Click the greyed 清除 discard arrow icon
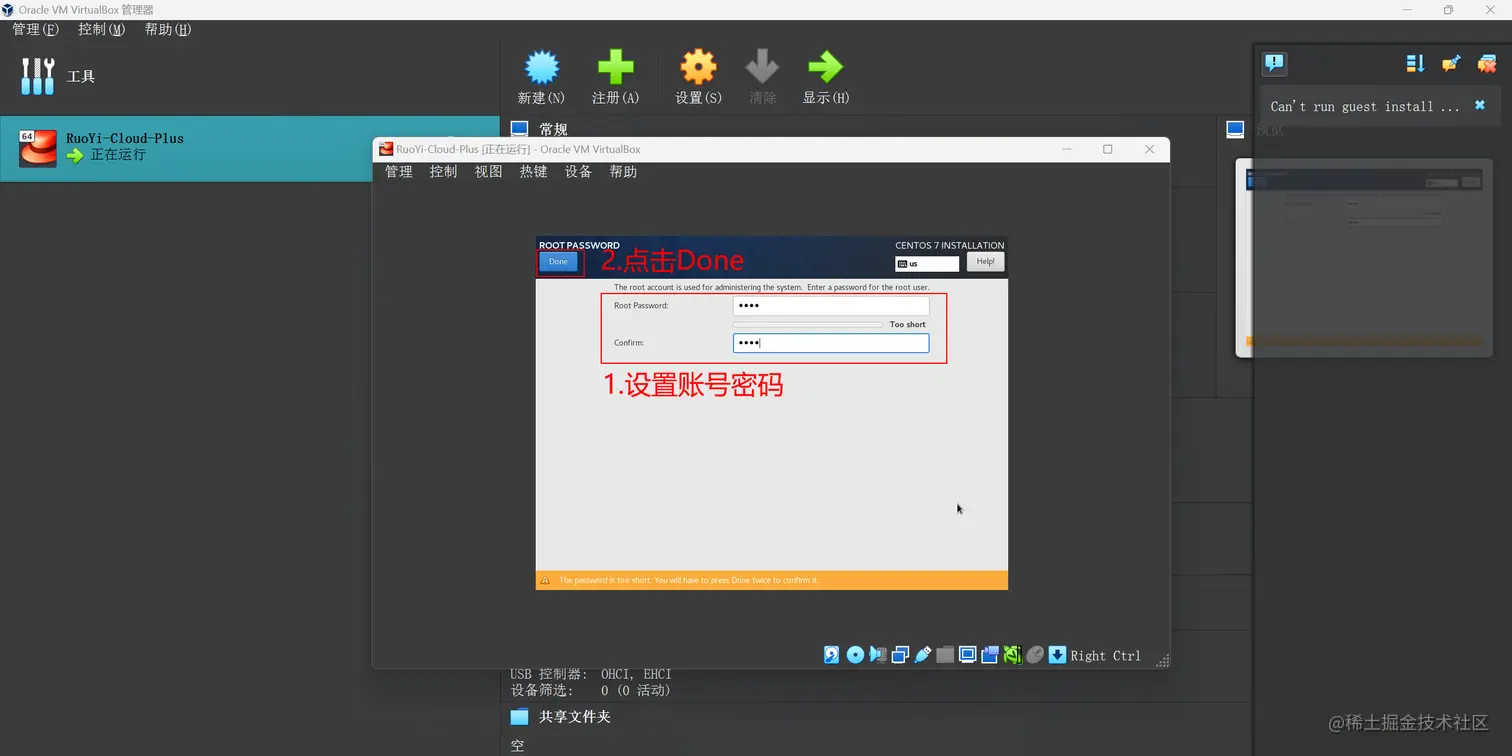The width and height of the screenshot is (1512, 756). (x=762, y=68)
